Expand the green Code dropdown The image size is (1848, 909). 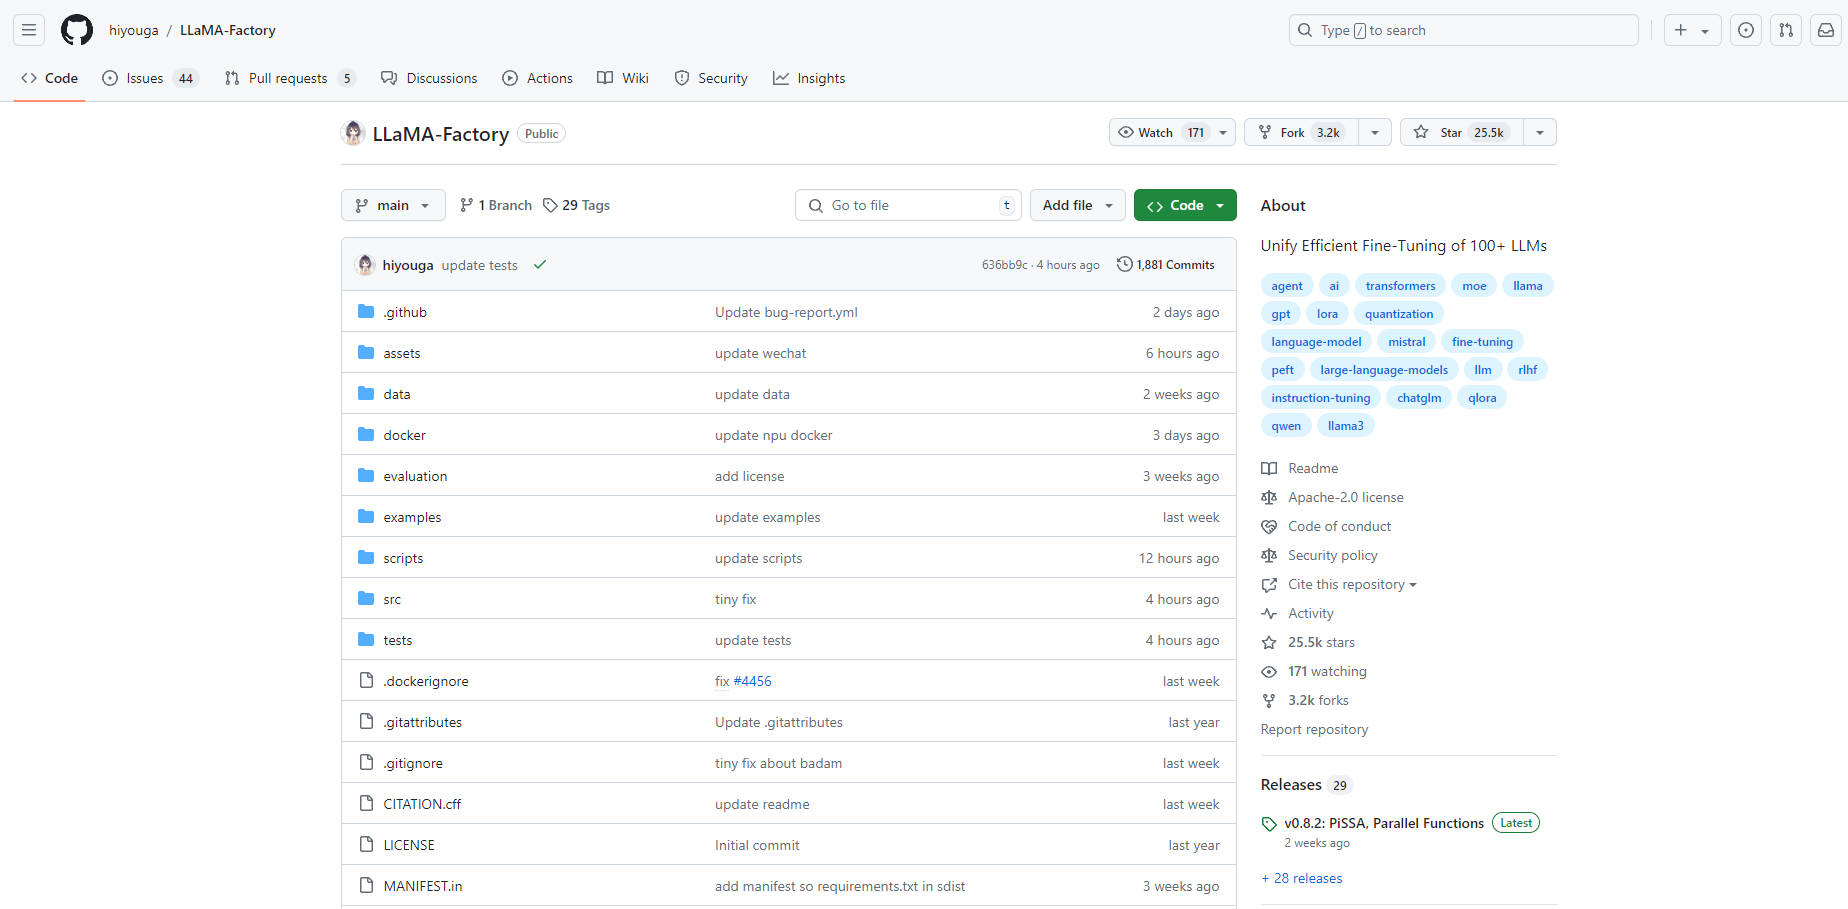pyautogui.click(x=1185, y=205)
